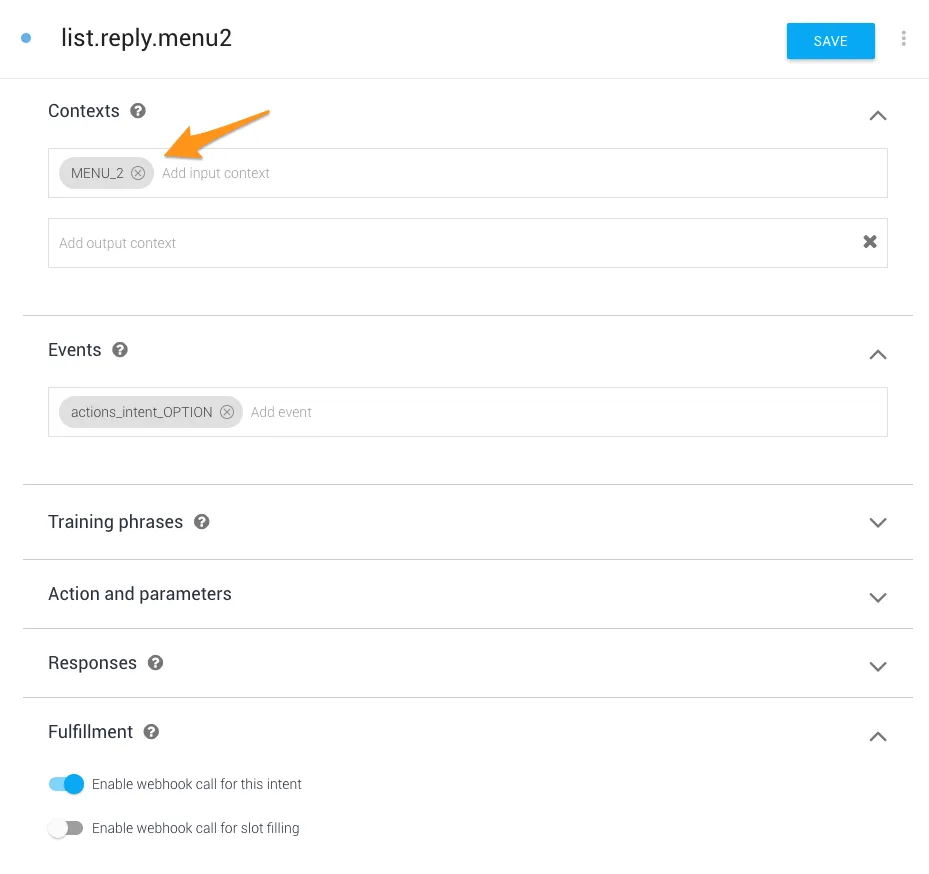Click the SAVE button
The width and height of the screenshot is (929, 874).
click(830, 41)
